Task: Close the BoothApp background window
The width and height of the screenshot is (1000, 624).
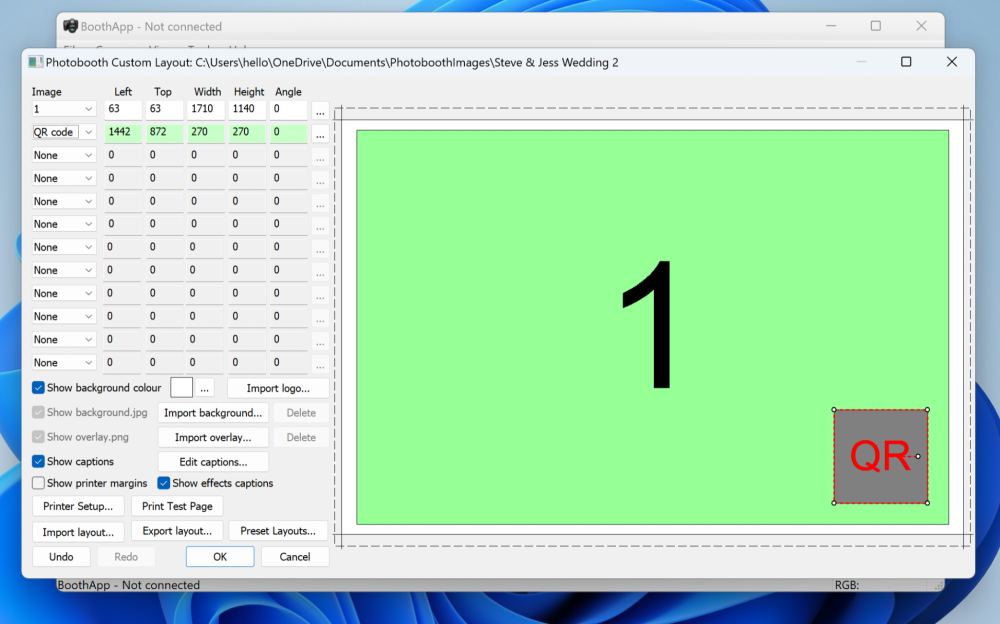Action: point(921,26)
